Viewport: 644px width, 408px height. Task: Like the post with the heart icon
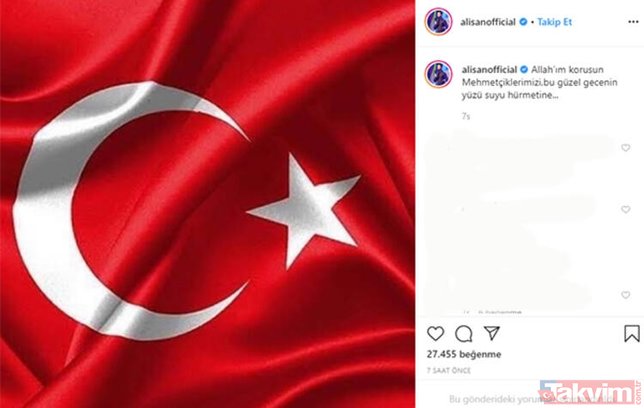[x=435, y=333]
